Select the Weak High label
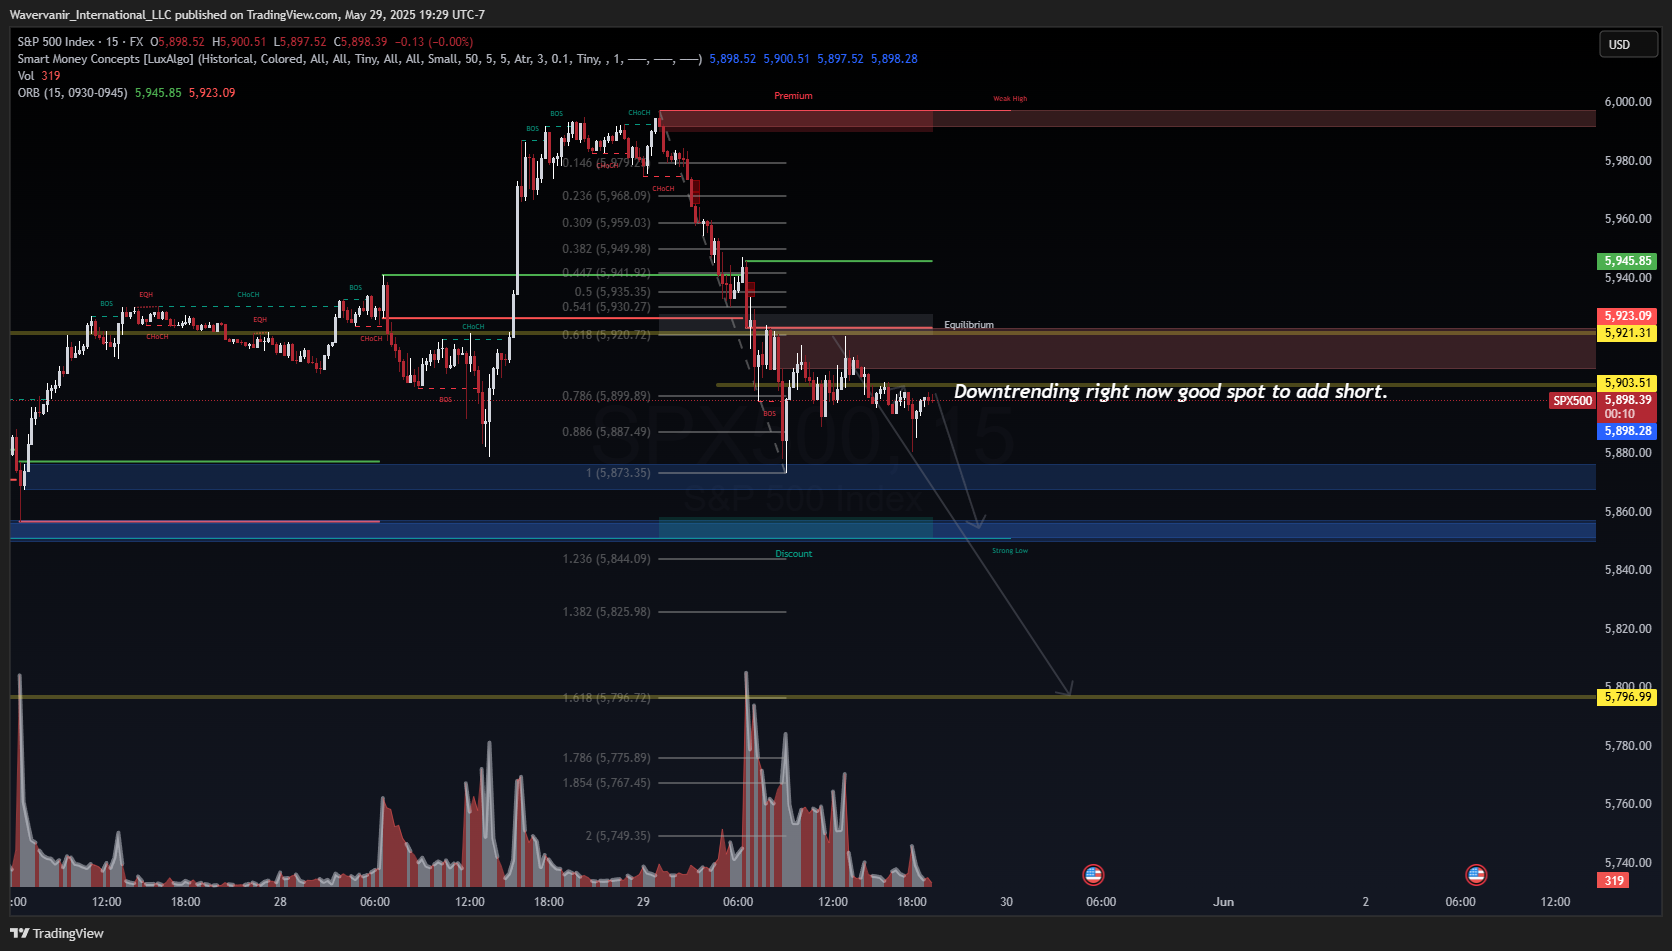1672x951 pixels. point(1010,99)
